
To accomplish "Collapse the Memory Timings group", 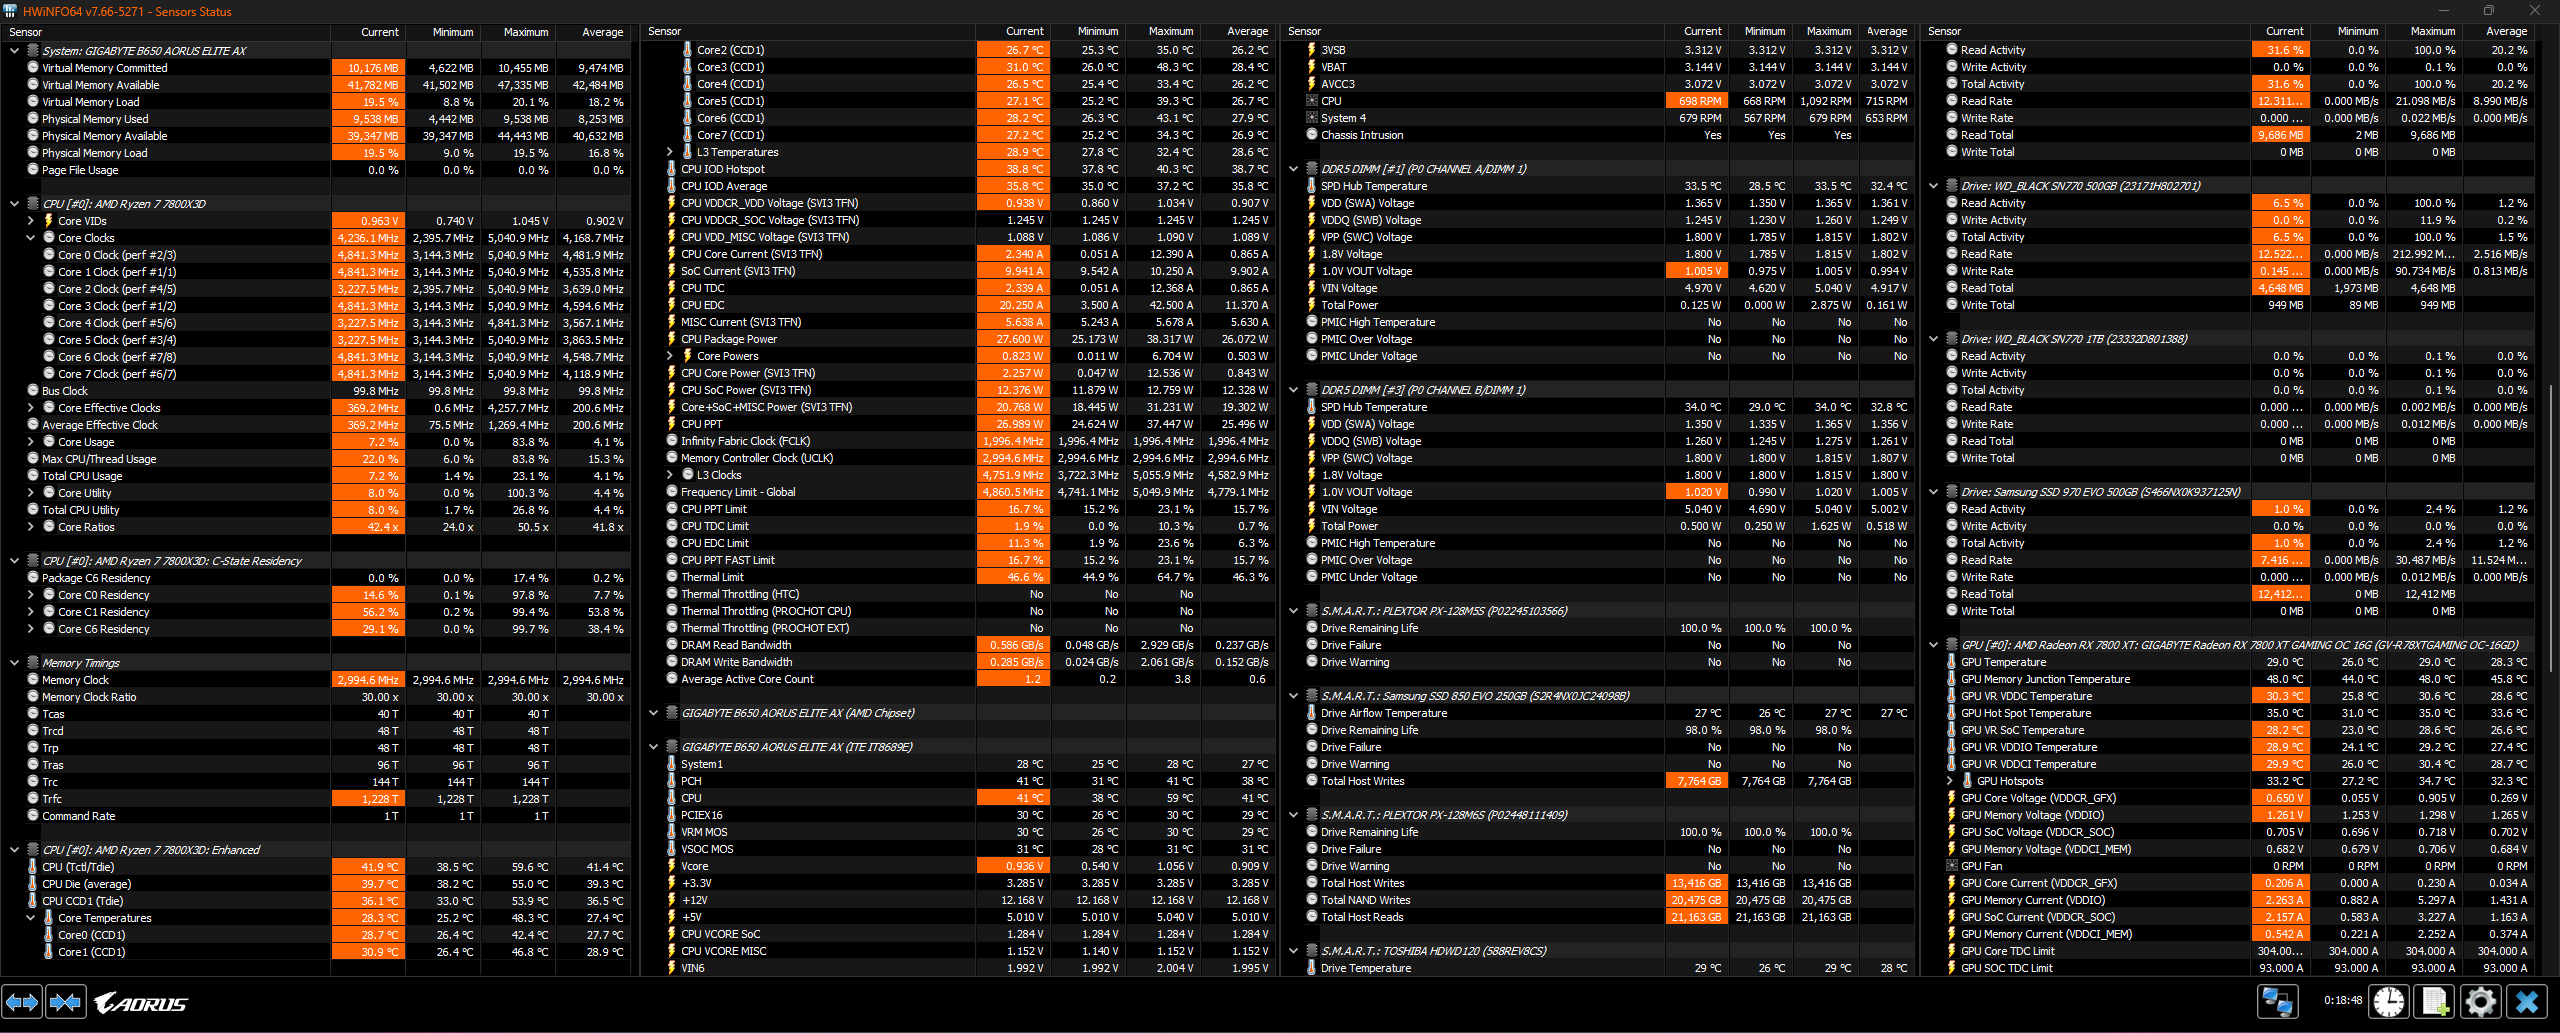I will coord(14,663).
